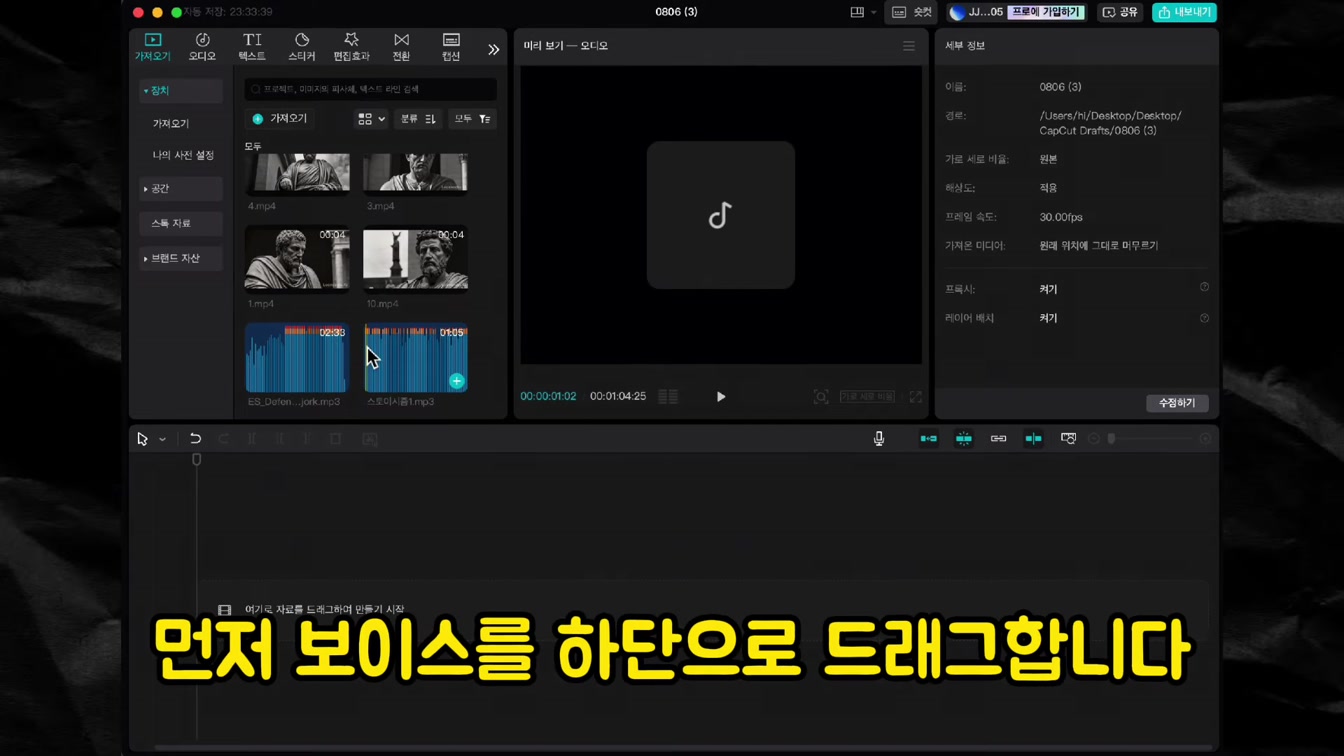Enter fullscreen preview
The width and height of the screenshot is (1344, 756).
tap(916, 397)
